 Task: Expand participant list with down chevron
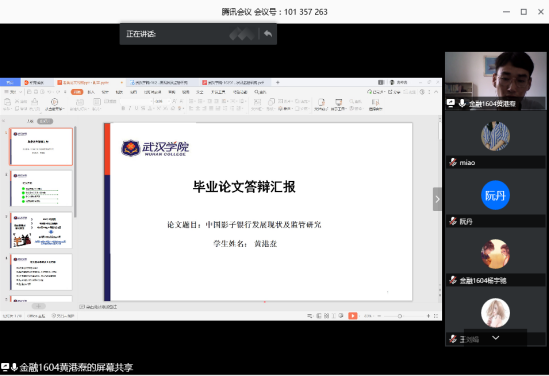[495, 337]
